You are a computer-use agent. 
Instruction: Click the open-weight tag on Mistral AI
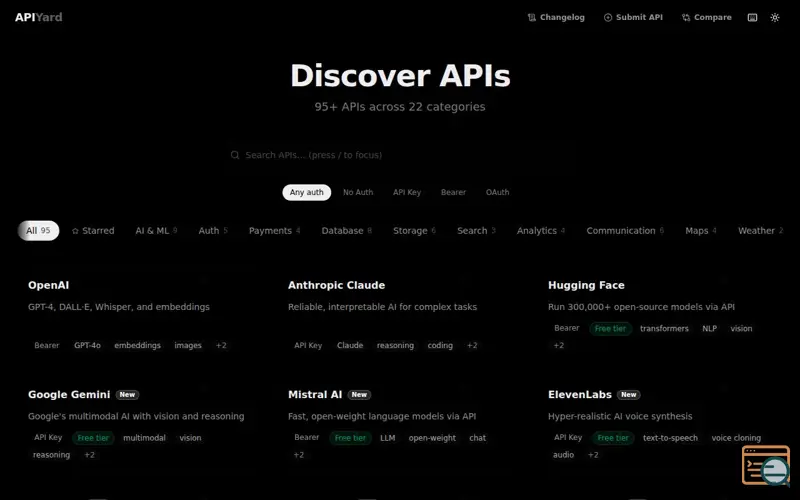click(432, 438)
